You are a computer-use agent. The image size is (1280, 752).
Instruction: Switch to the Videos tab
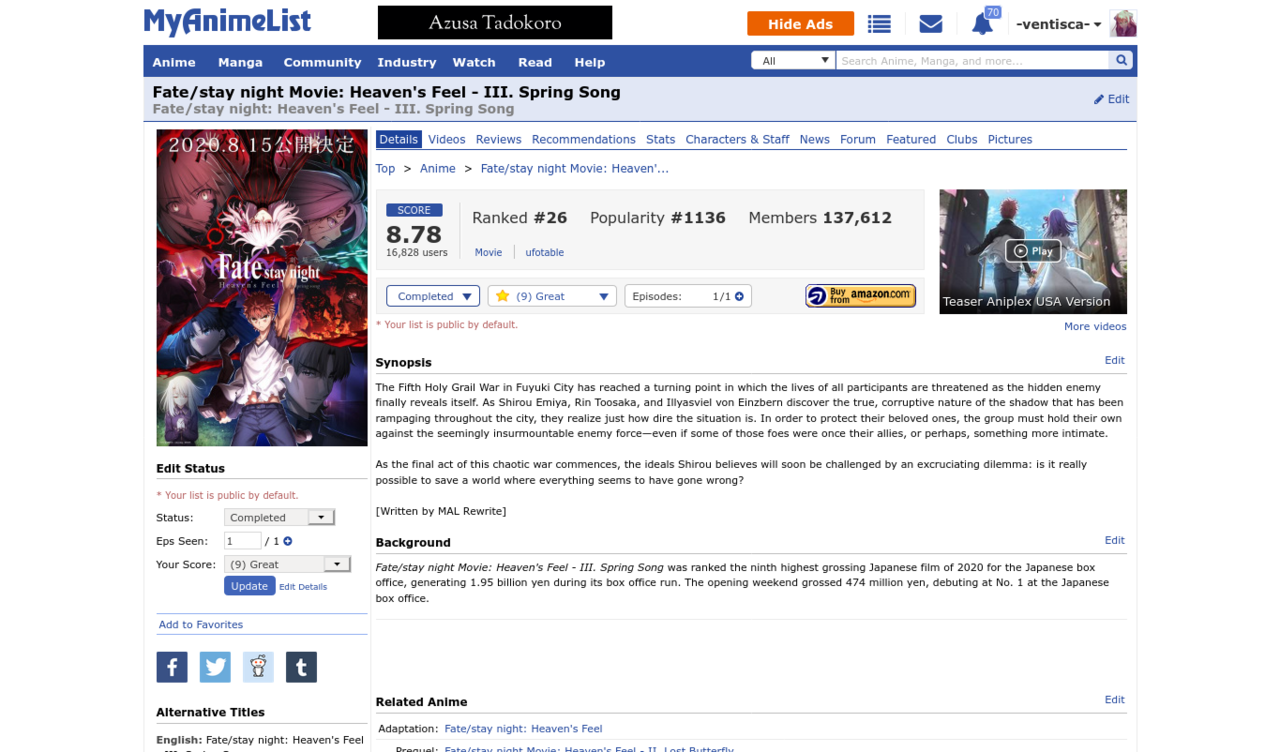coord(447,139)
